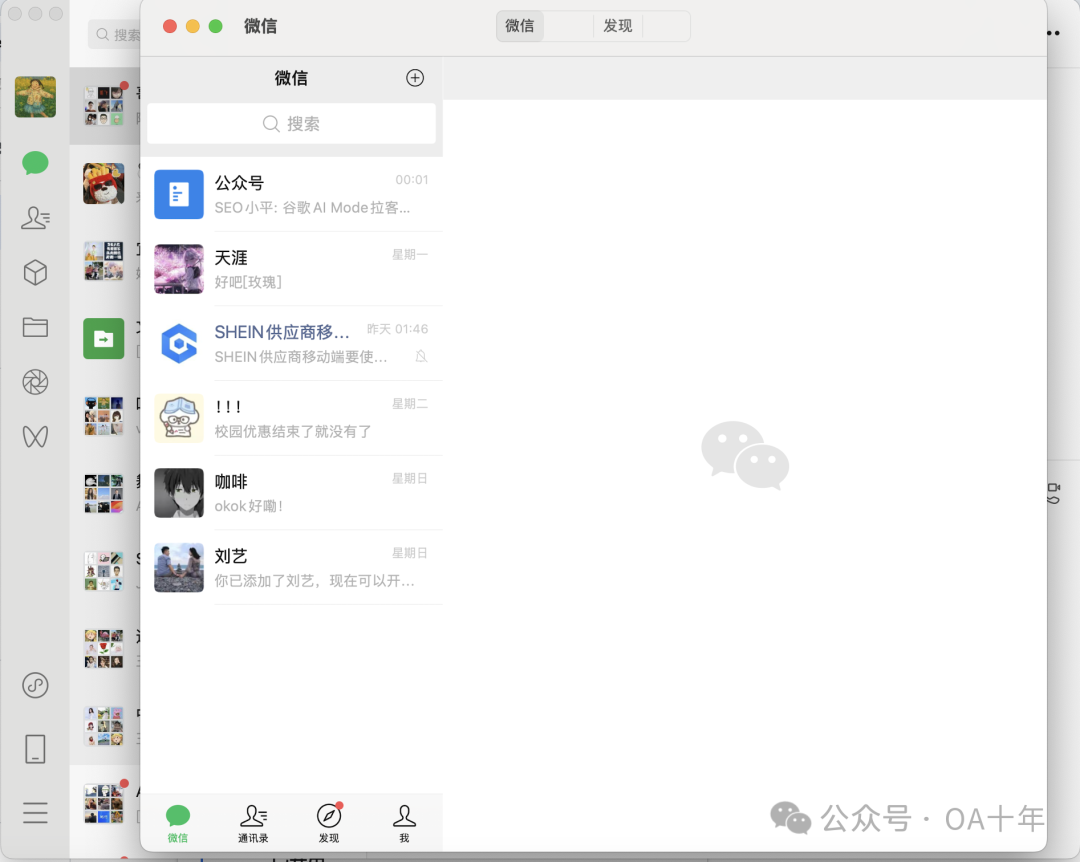Click the green chat bubble icon in sidebar

35,163
